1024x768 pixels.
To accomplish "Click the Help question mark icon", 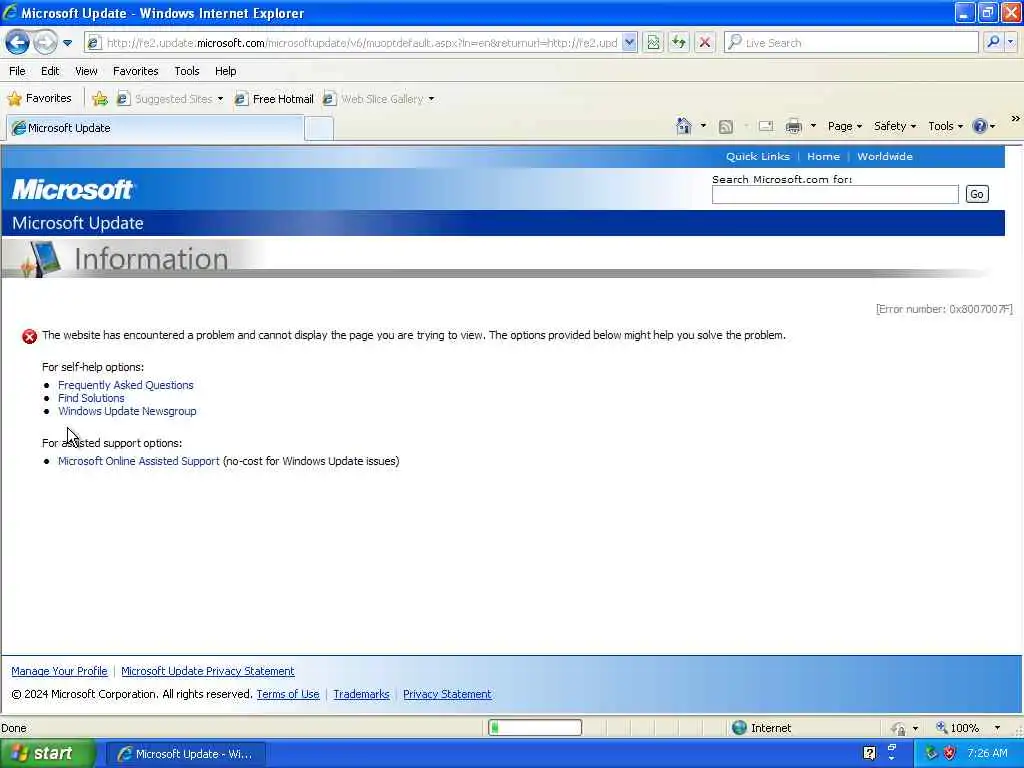I will (980, 126).
